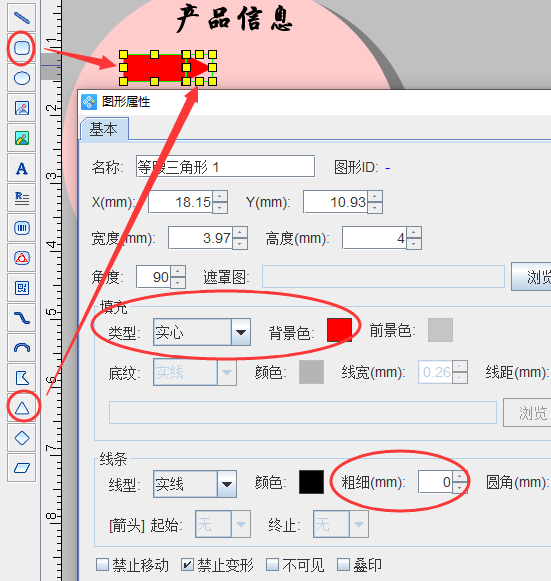This screenshot has height=581, width=551.
Task: Select the parallelogram shape tool
Action: [21, 468]
